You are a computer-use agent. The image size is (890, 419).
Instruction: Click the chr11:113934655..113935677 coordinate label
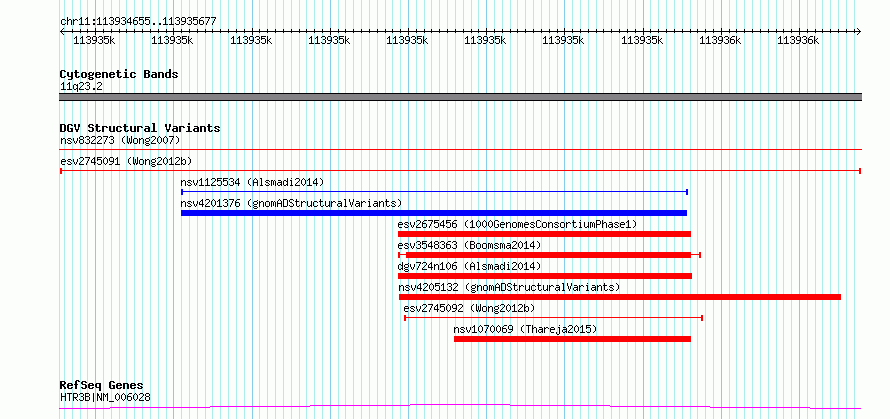click(x=138, y=22)
